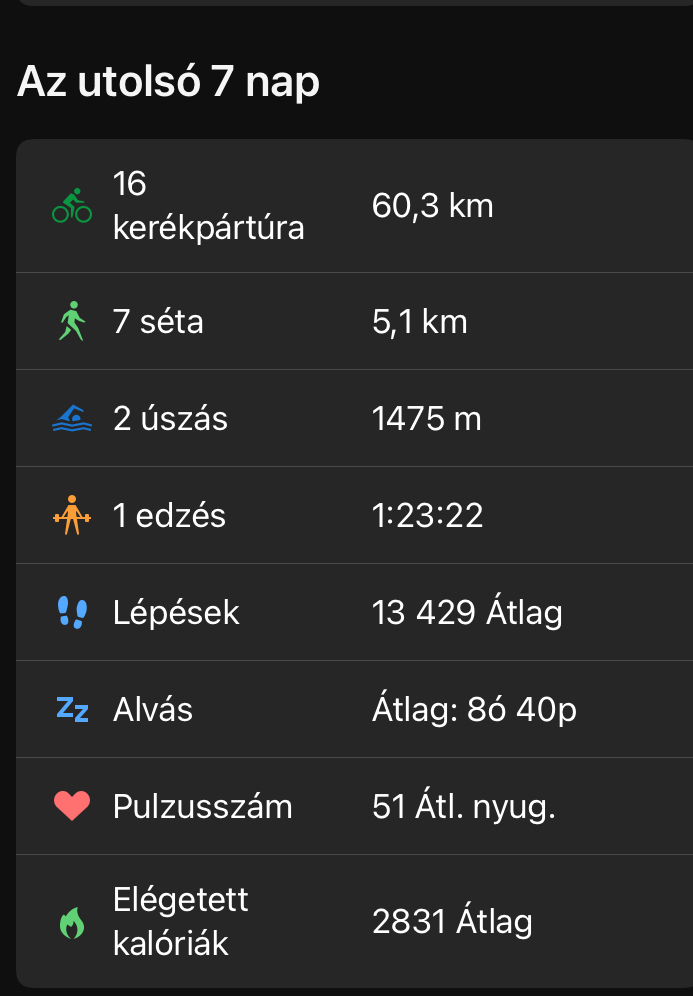Image resolution: width=693 pixels, height=996 pixels.
Task: Open the 1 edzés entry
Action: click(169, 516)
